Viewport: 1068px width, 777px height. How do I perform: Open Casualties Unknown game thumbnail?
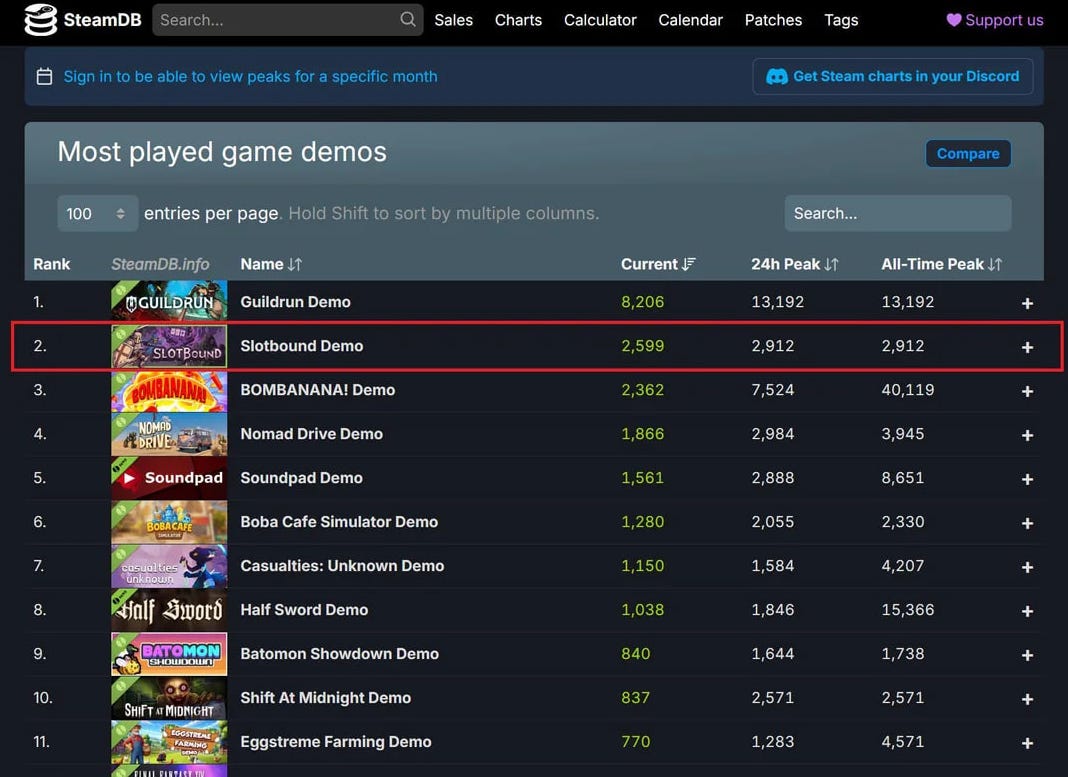pos(169,566)
